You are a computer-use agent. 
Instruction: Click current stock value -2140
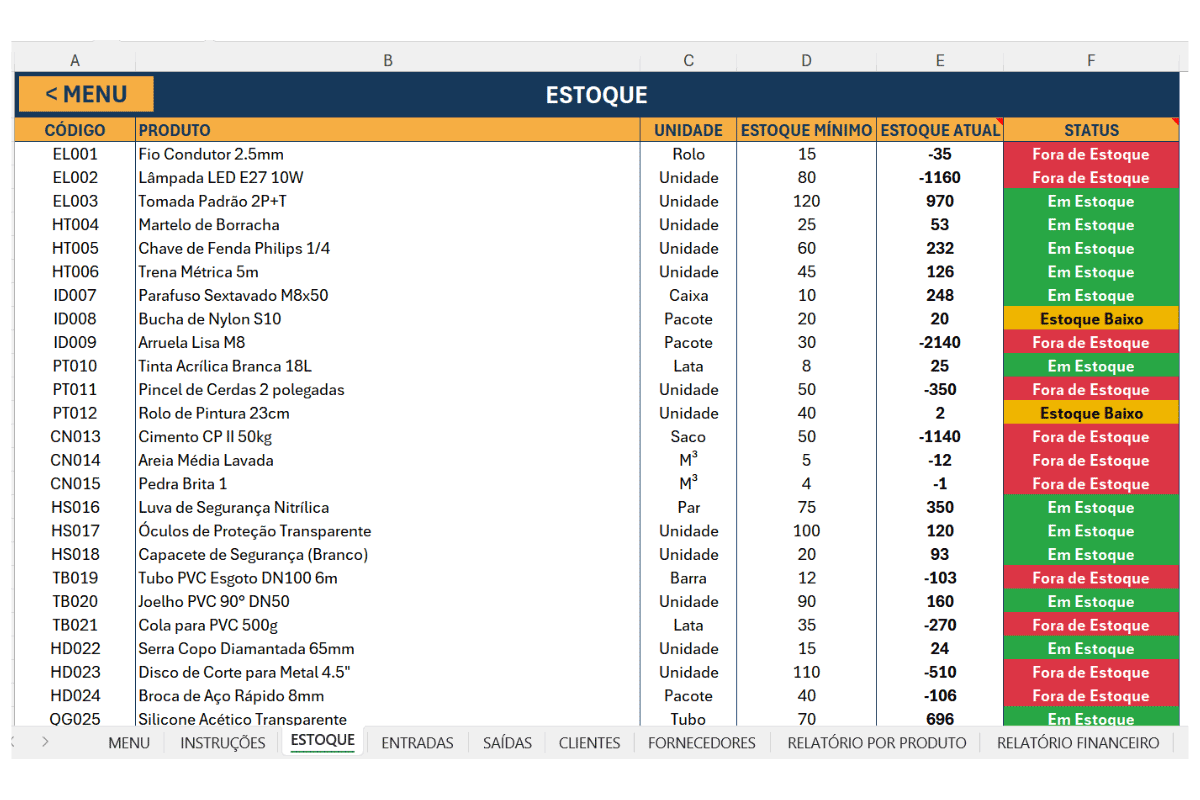coord(940,342)
